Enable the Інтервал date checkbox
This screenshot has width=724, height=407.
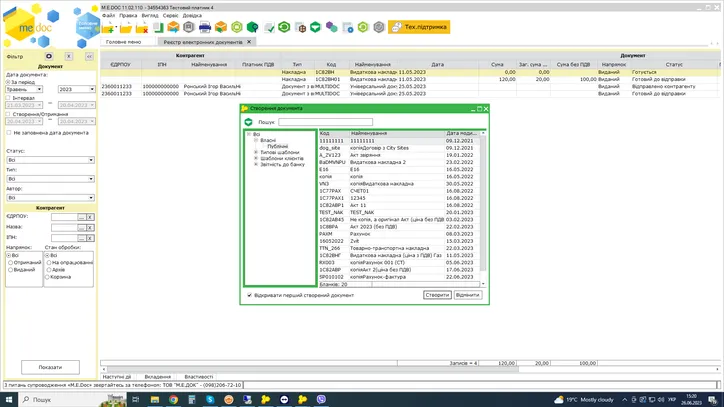pos(9,97)
